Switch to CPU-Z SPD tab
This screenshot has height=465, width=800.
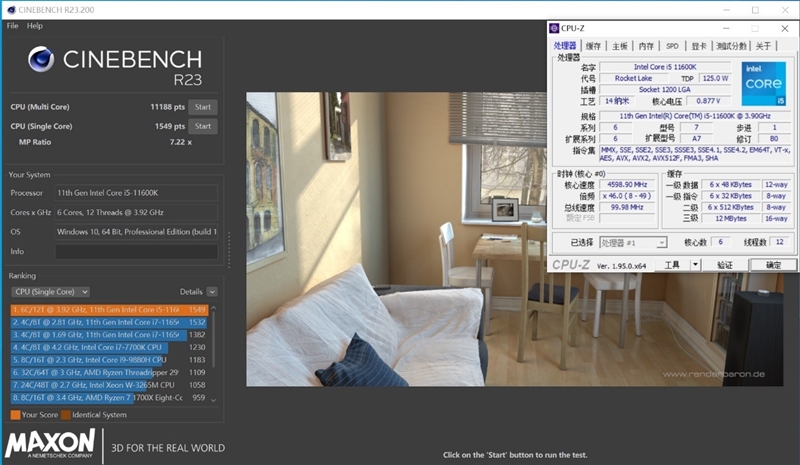(672, 46)
